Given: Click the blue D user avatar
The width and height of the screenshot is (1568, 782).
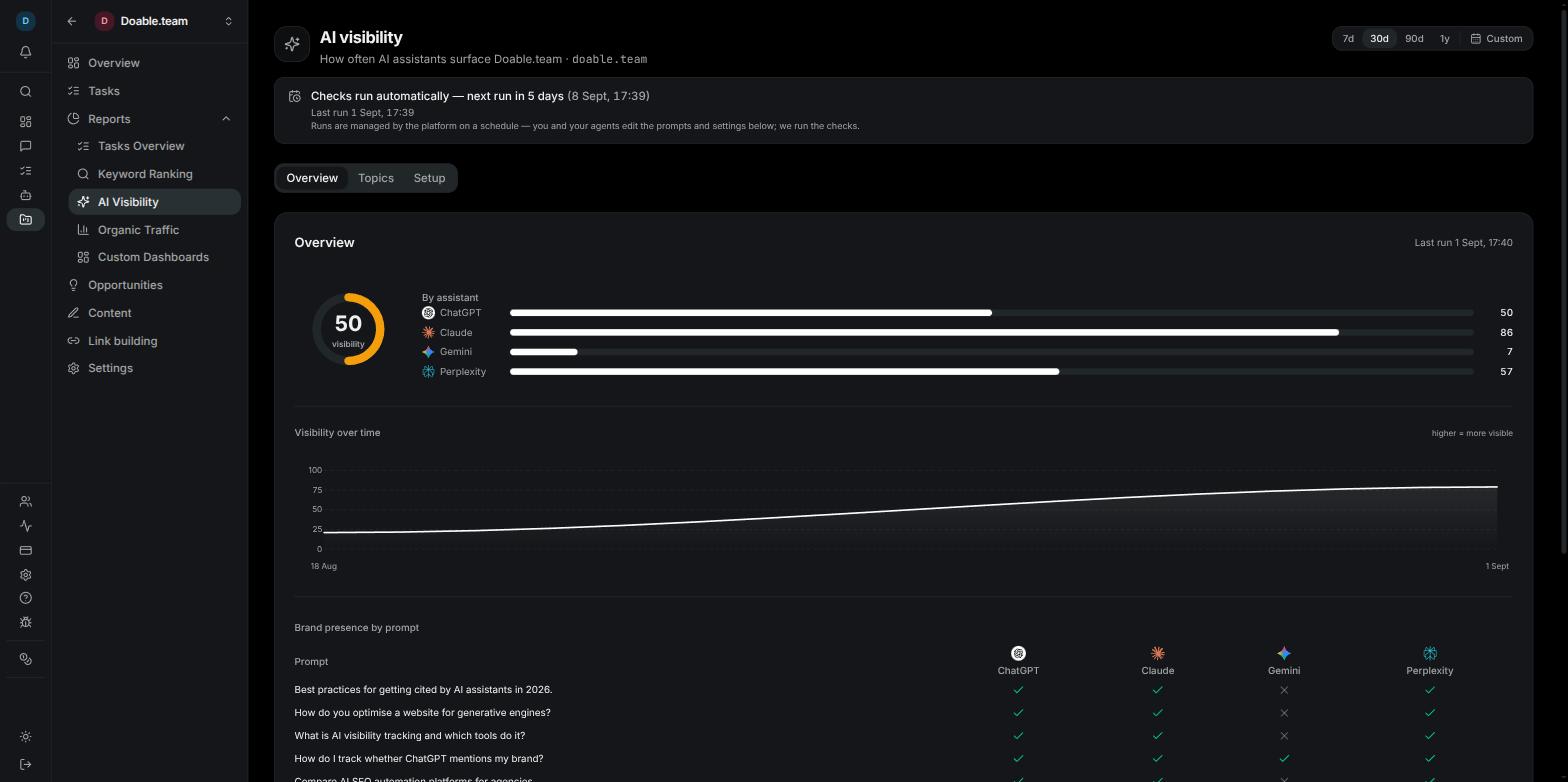Looking at the screenshot, I should point(26,20).
